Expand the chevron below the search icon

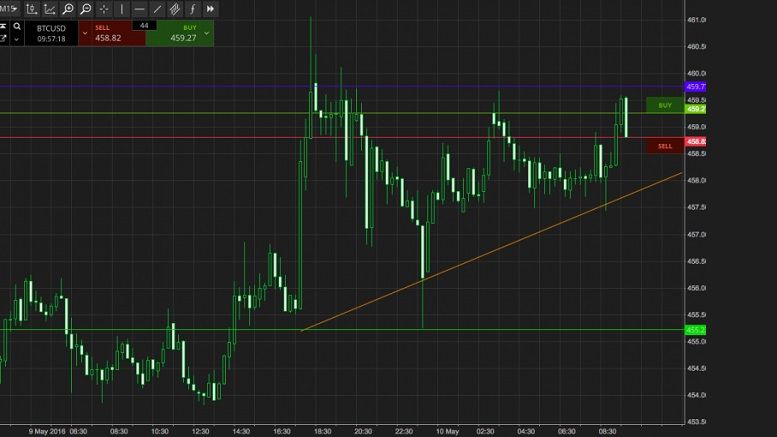click(x=17, y=39)
